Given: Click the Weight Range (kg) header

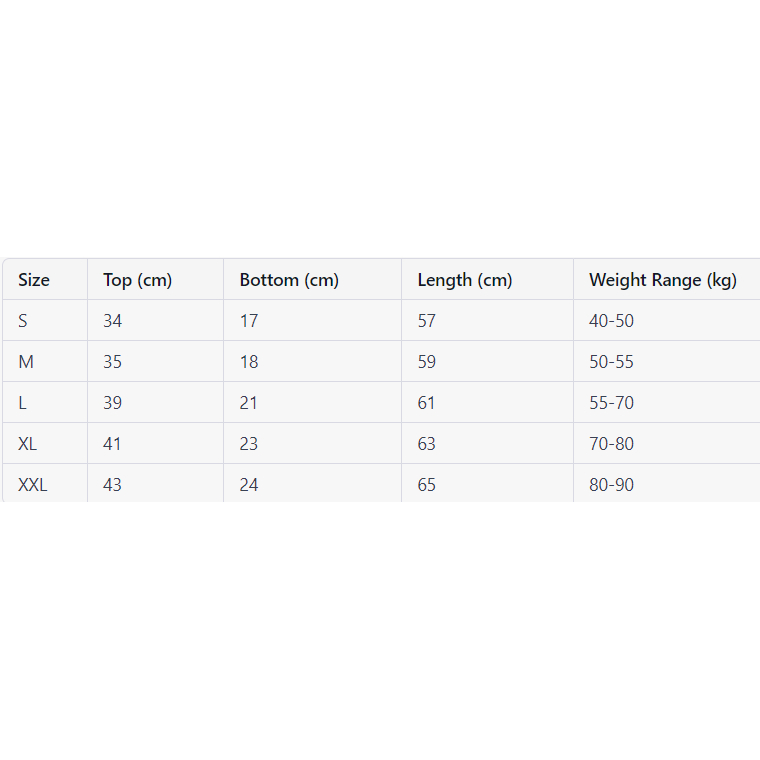Looking at the screenshot, I should click(663, 280).
